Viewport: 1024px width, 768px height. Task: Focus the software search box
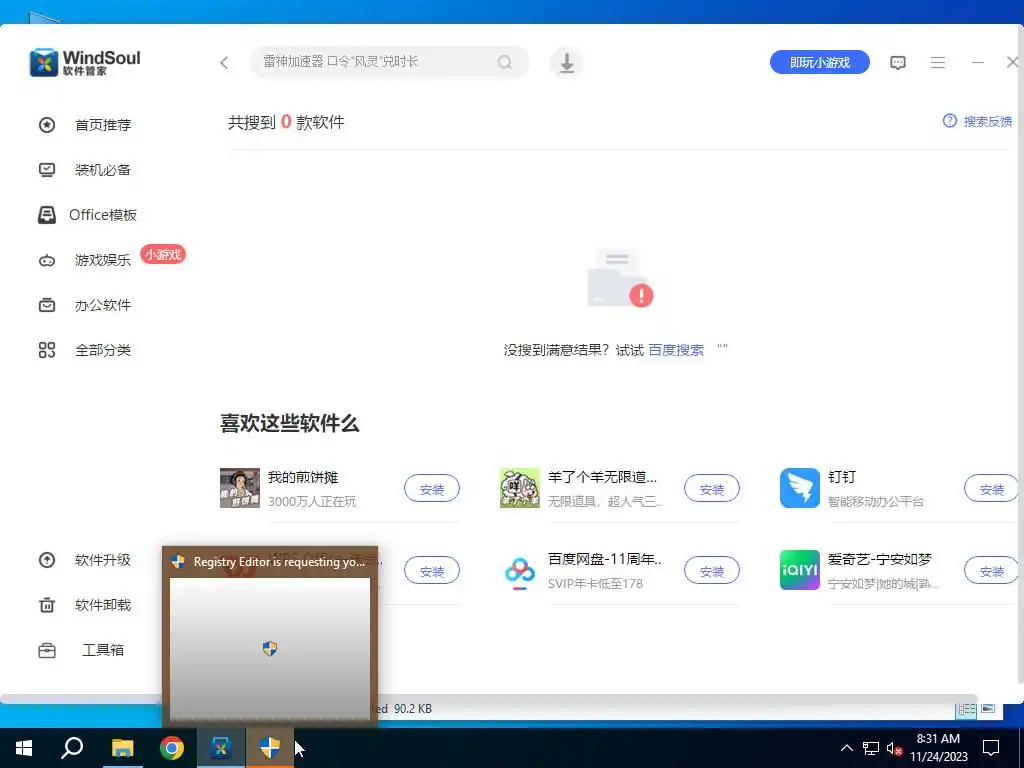pos(390,62)
